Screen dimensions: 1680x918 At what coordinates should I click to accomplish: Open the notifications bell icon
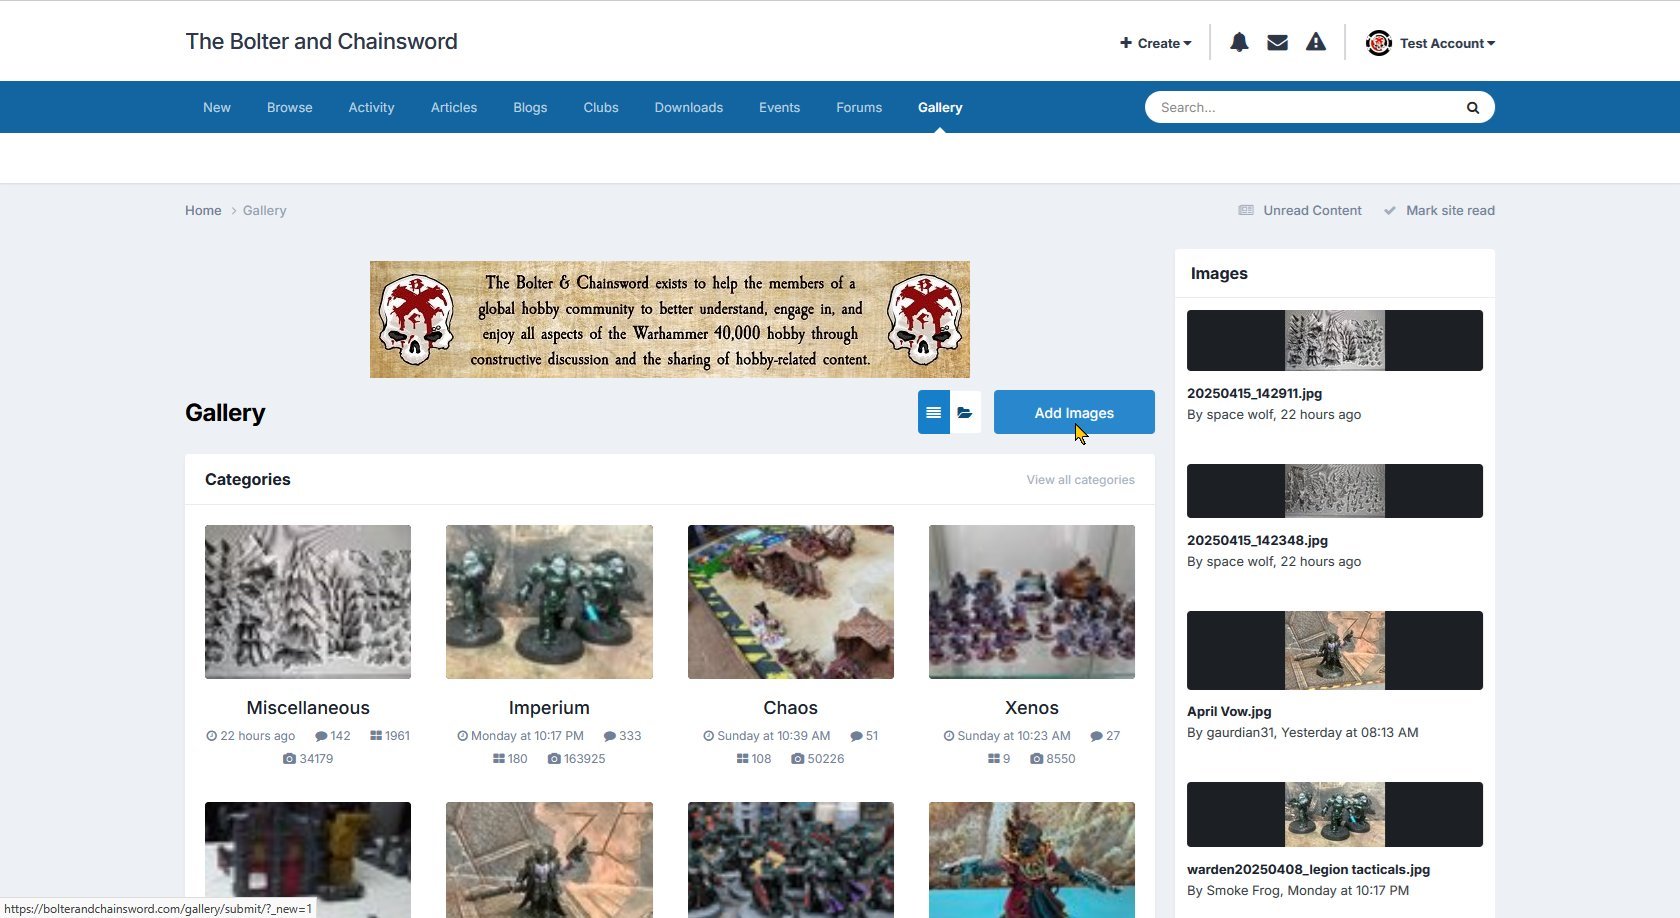tap(1239, 42)
